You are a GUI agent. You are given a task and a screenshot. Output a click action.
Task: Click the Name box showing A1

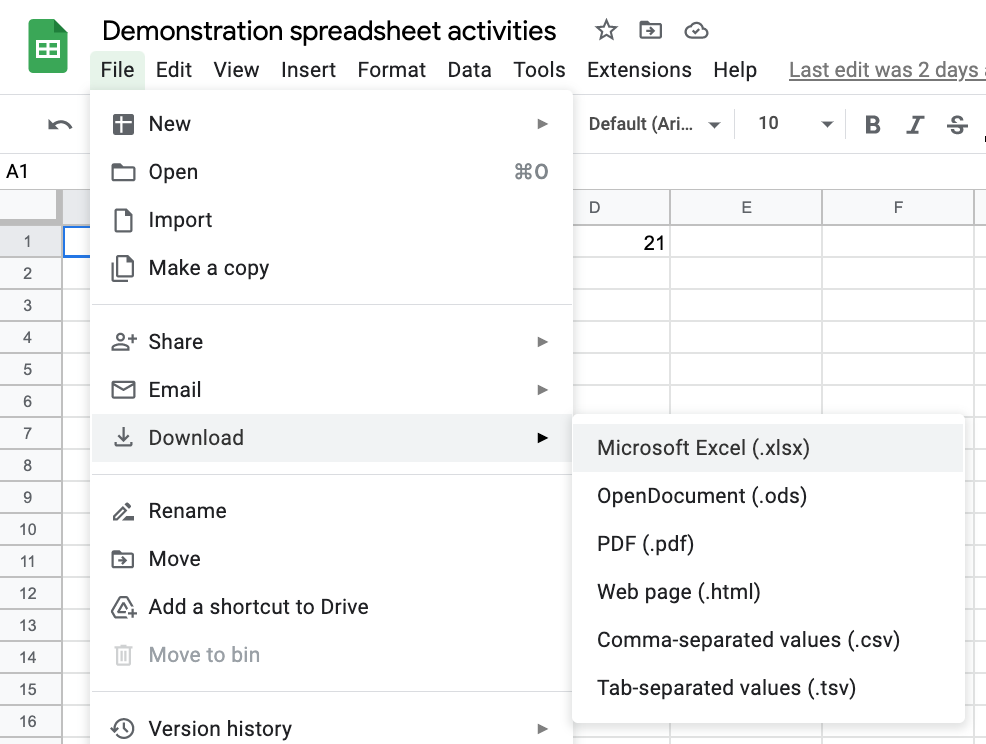coord(44,171)
